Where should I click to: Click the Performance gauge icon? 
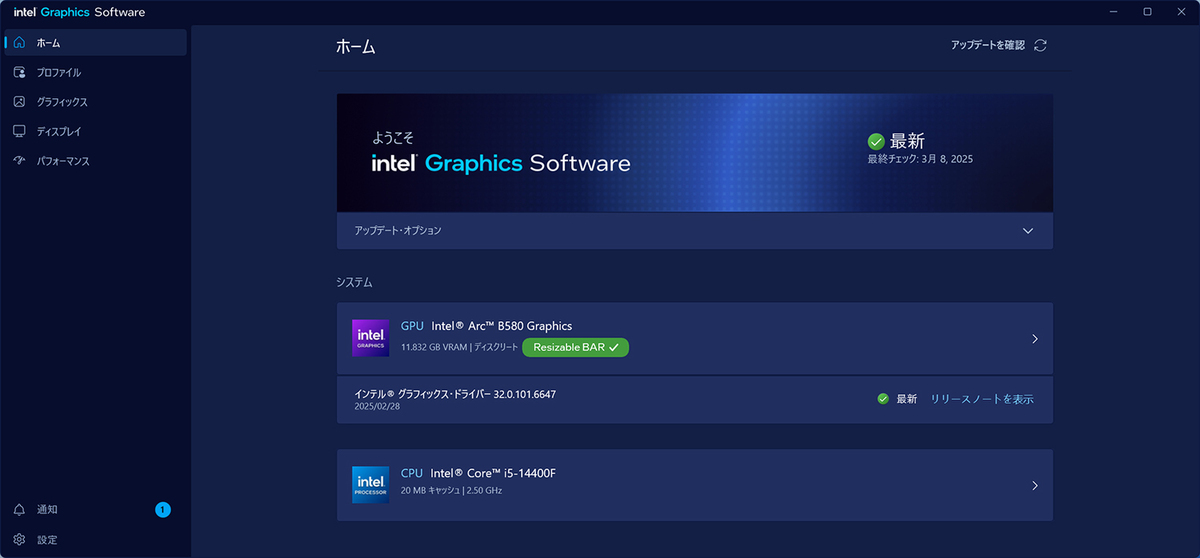[19, 161]
